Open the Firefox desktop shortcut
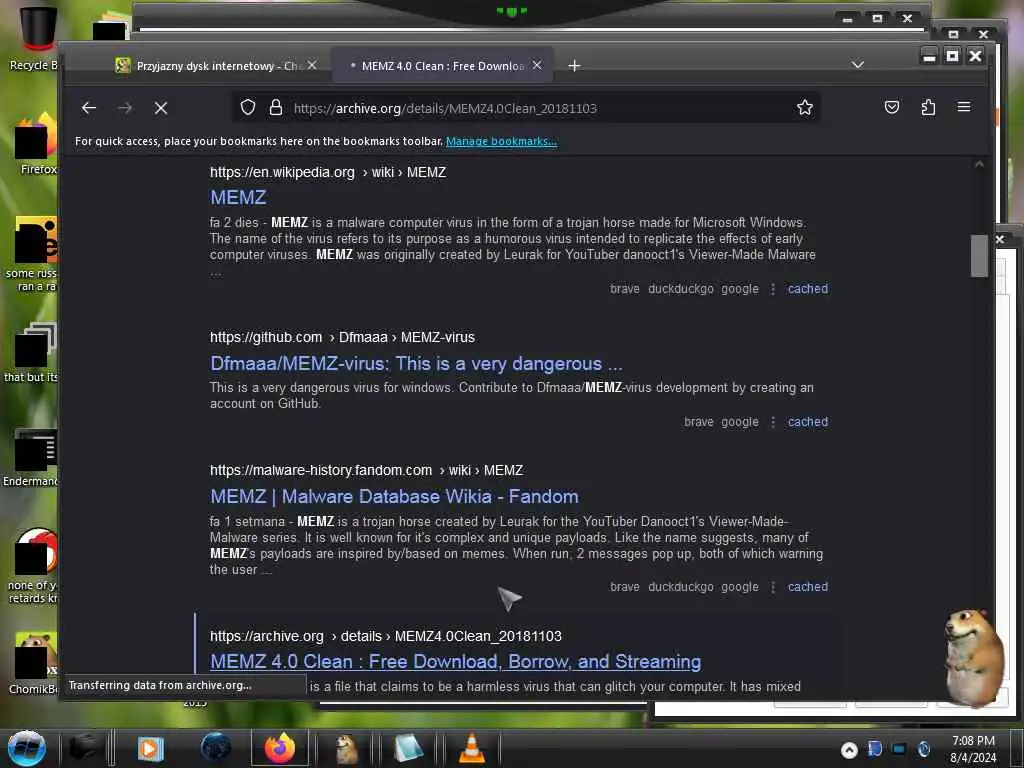 pos(37,144)
